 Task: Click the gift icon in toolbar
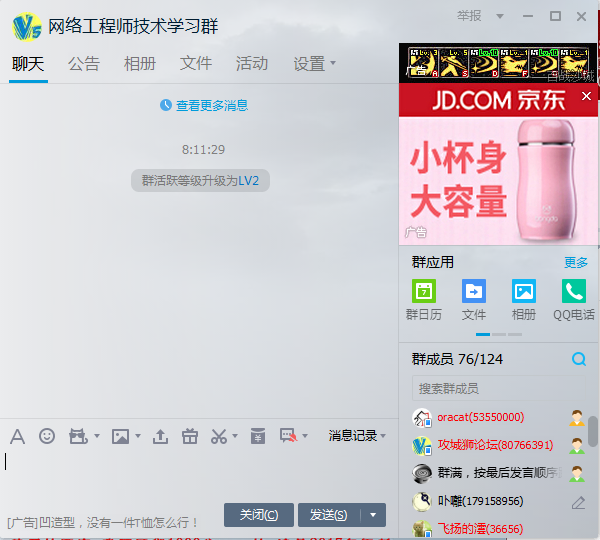[x=190, y=436]
